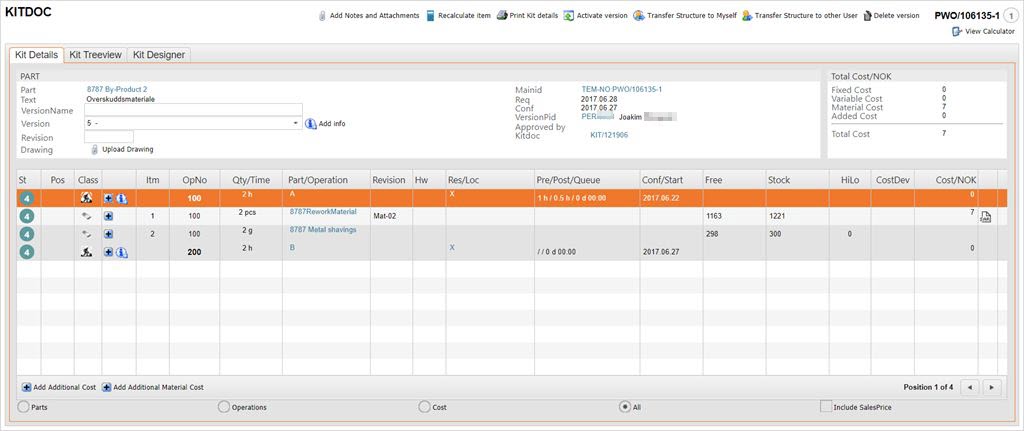The image size is (1024, 431).
Task: Click the Delete version trash icon
Action: 867,16
